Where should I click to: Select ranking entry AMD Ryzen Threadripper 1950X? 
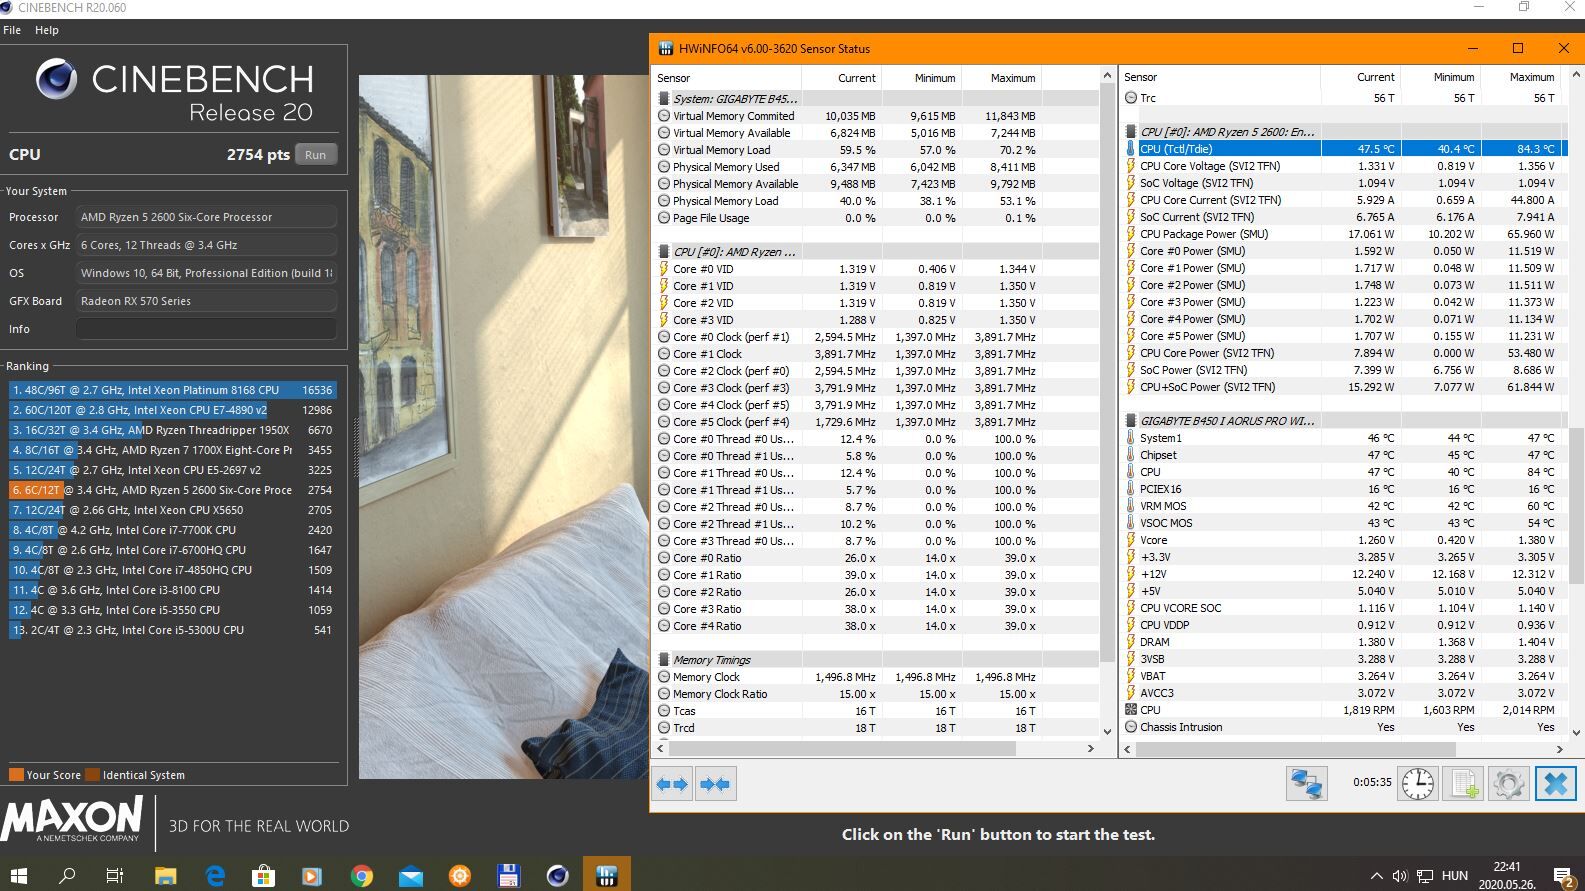tap(173, 430)
